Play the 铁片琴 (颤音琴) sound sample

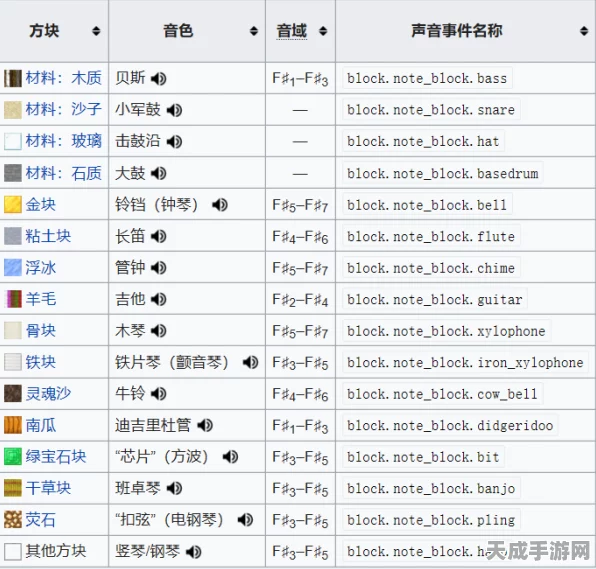tap(250, 363)
